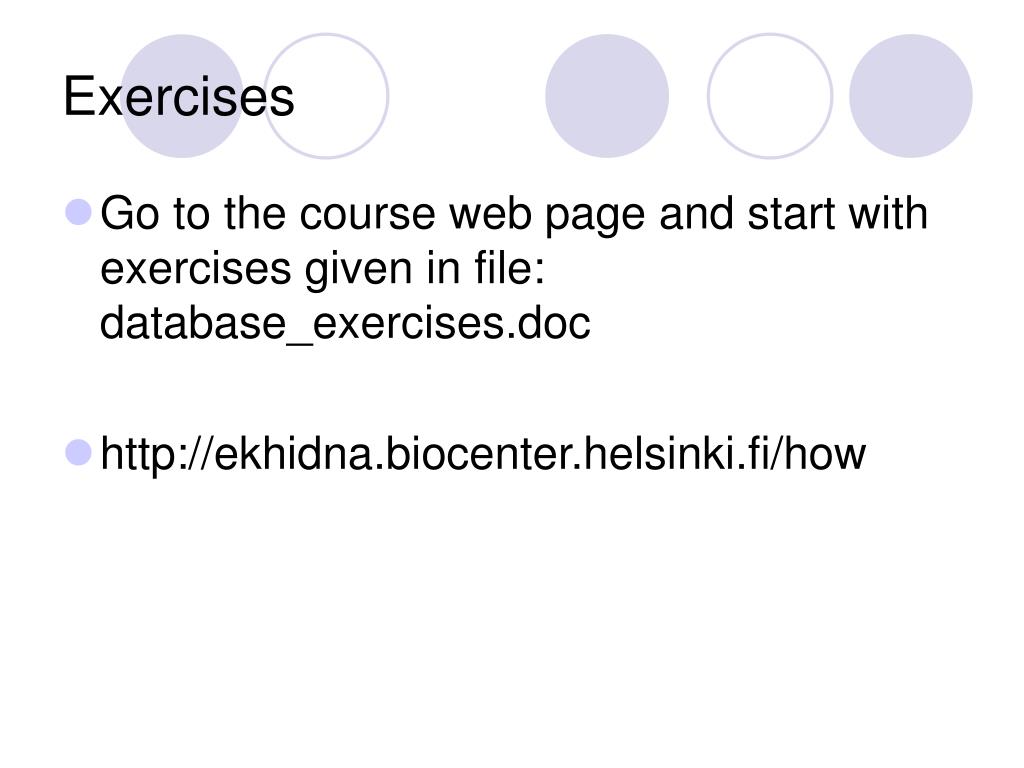Click the words 'start with' in the first line

[x=838, y=214]
